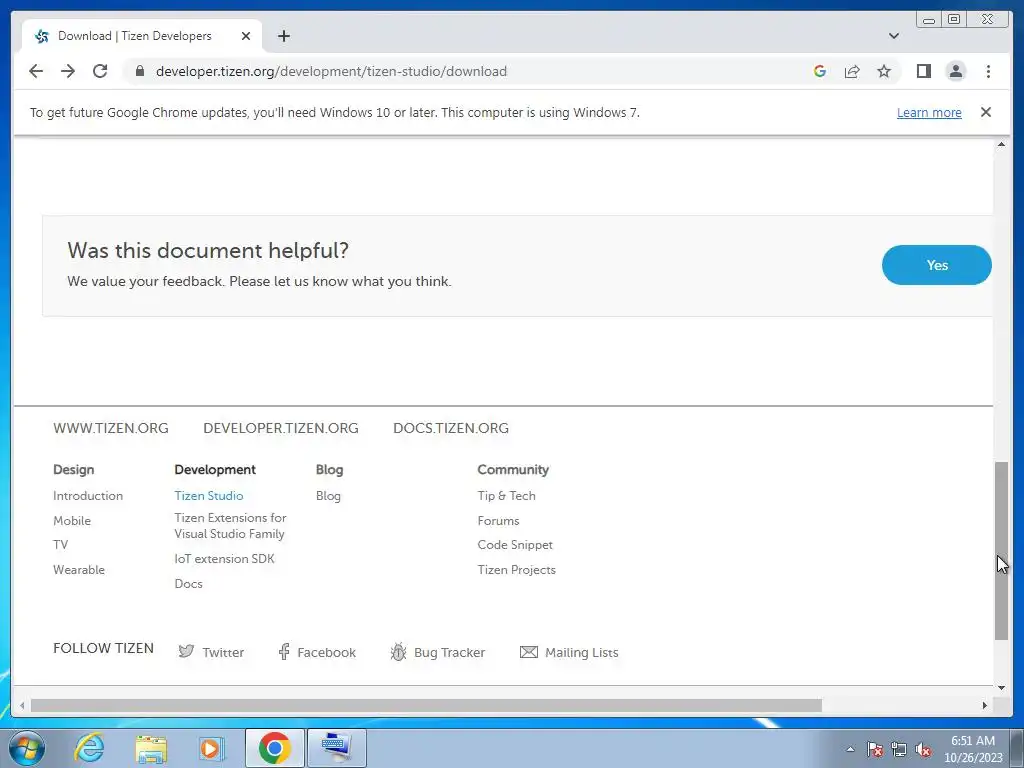Screen dimensions: 1024x768
Task: Click the horizontal scrollbar thumb
Action: coord(426,705)
